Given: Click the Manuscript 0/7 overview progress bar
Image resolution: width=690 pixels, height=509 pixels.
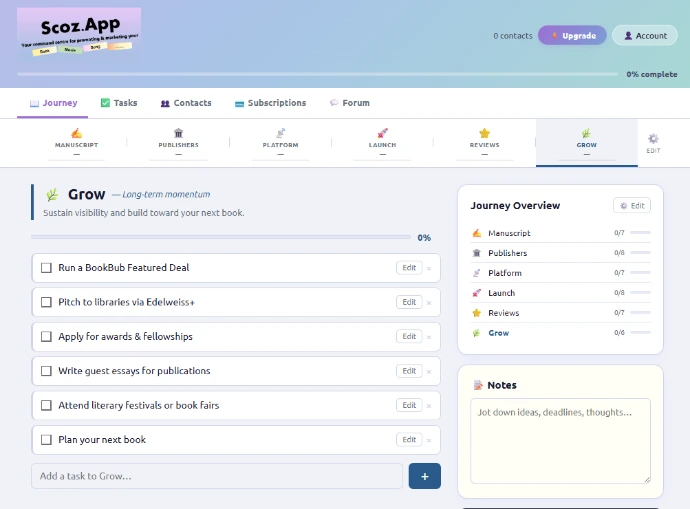Looking at the screenshot, I should [640, 233].
